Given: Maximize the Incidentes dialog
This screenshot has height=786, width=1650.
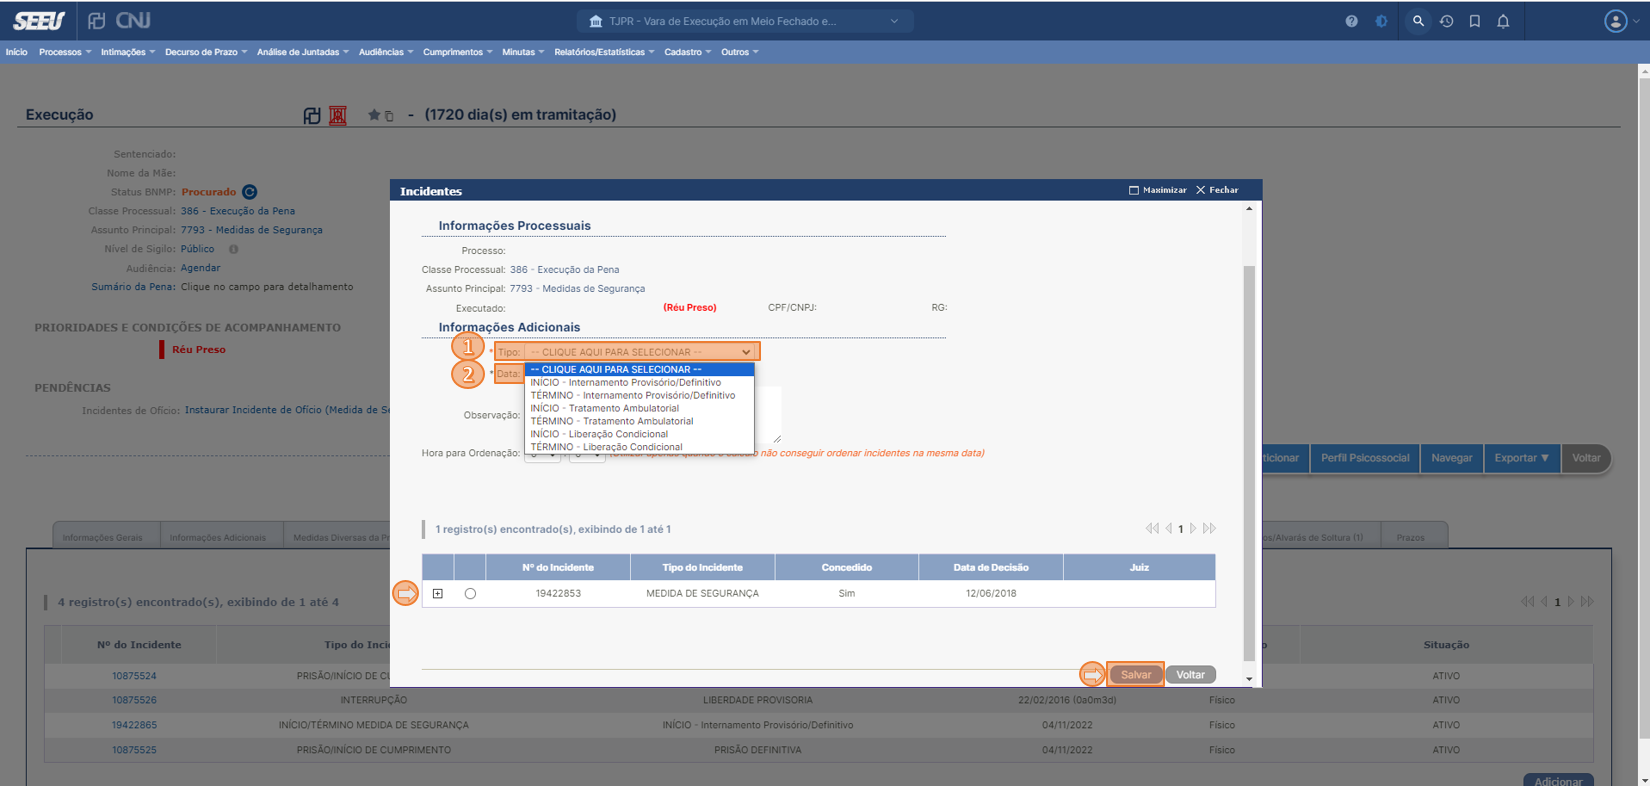Looking at the screenshot, I should [1157, 190].
